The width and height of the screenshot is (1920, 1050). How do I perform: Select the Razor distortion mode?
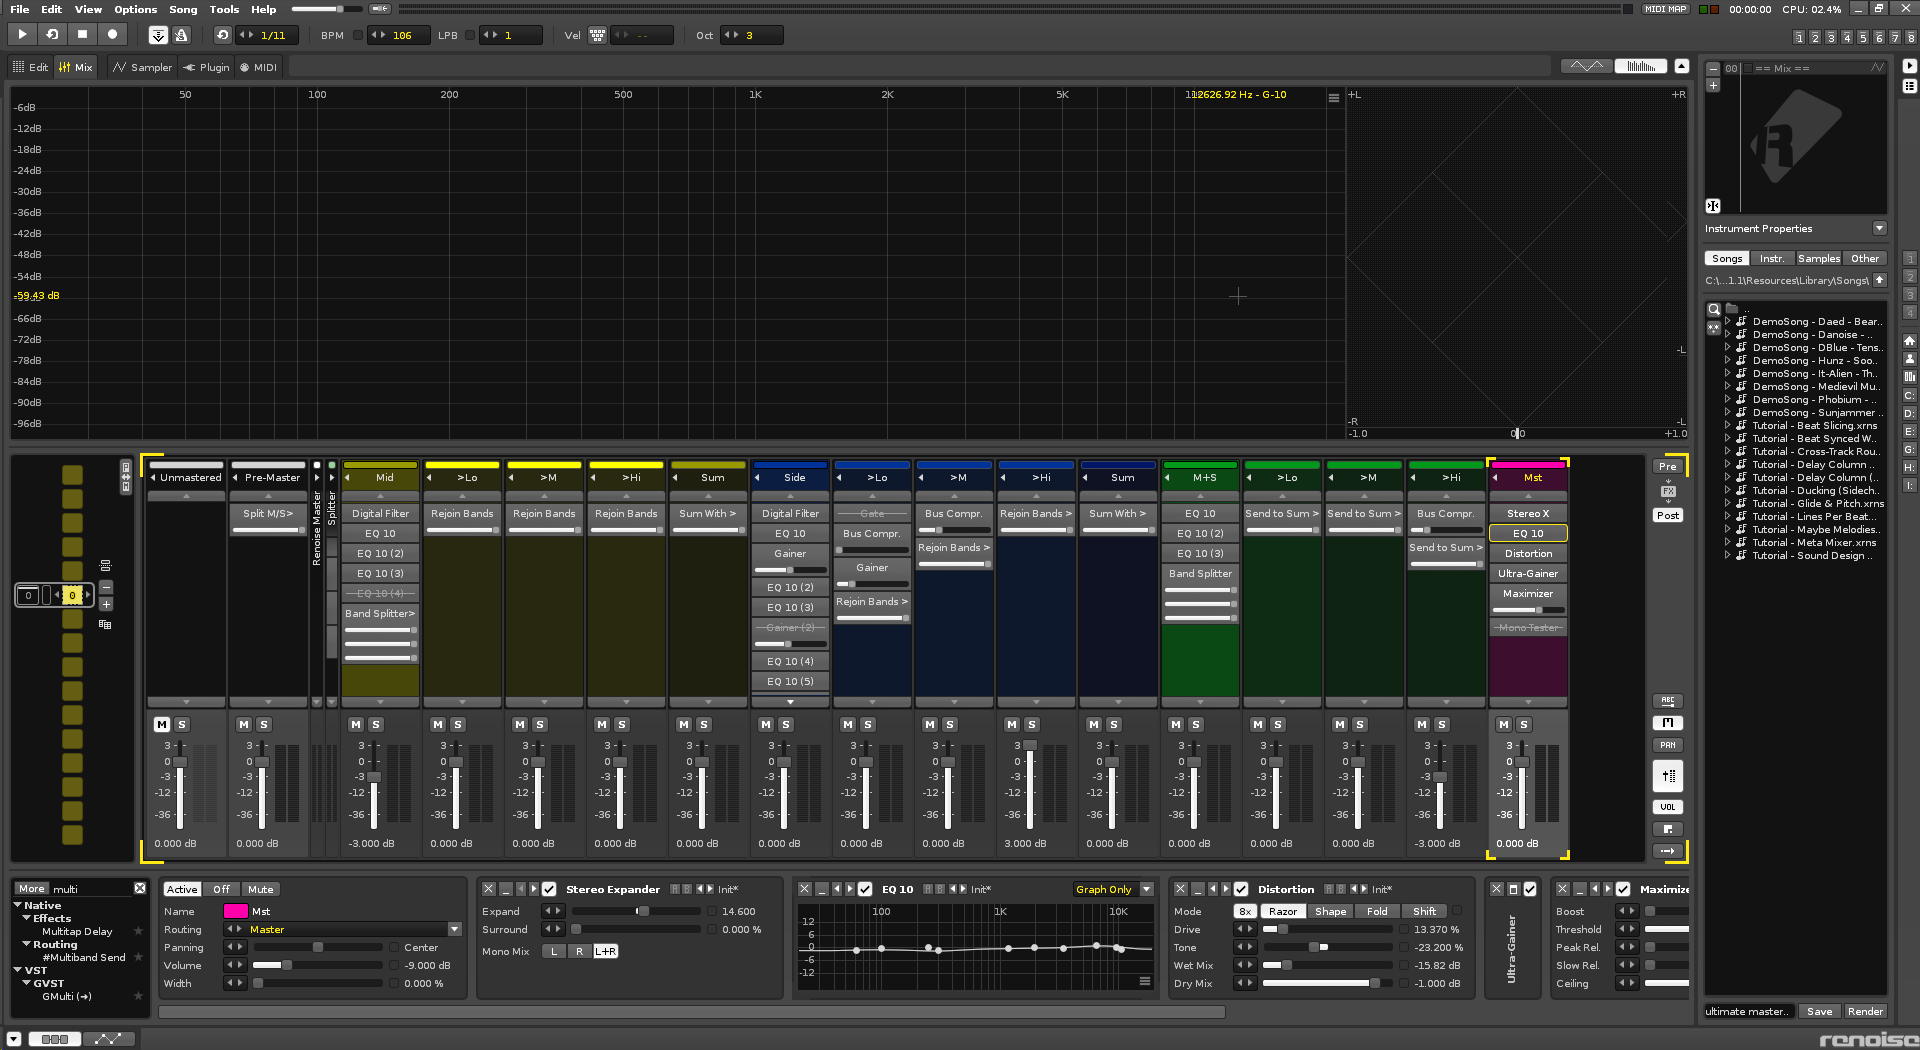[x=1283, y=911]
